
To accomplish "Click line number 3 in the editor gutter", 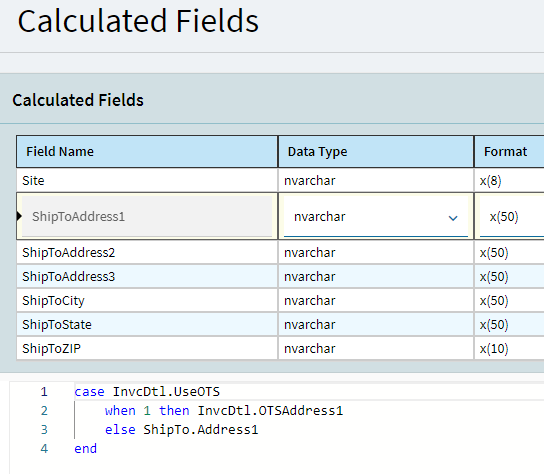I will pyautogui.click(x=44, y=430).
